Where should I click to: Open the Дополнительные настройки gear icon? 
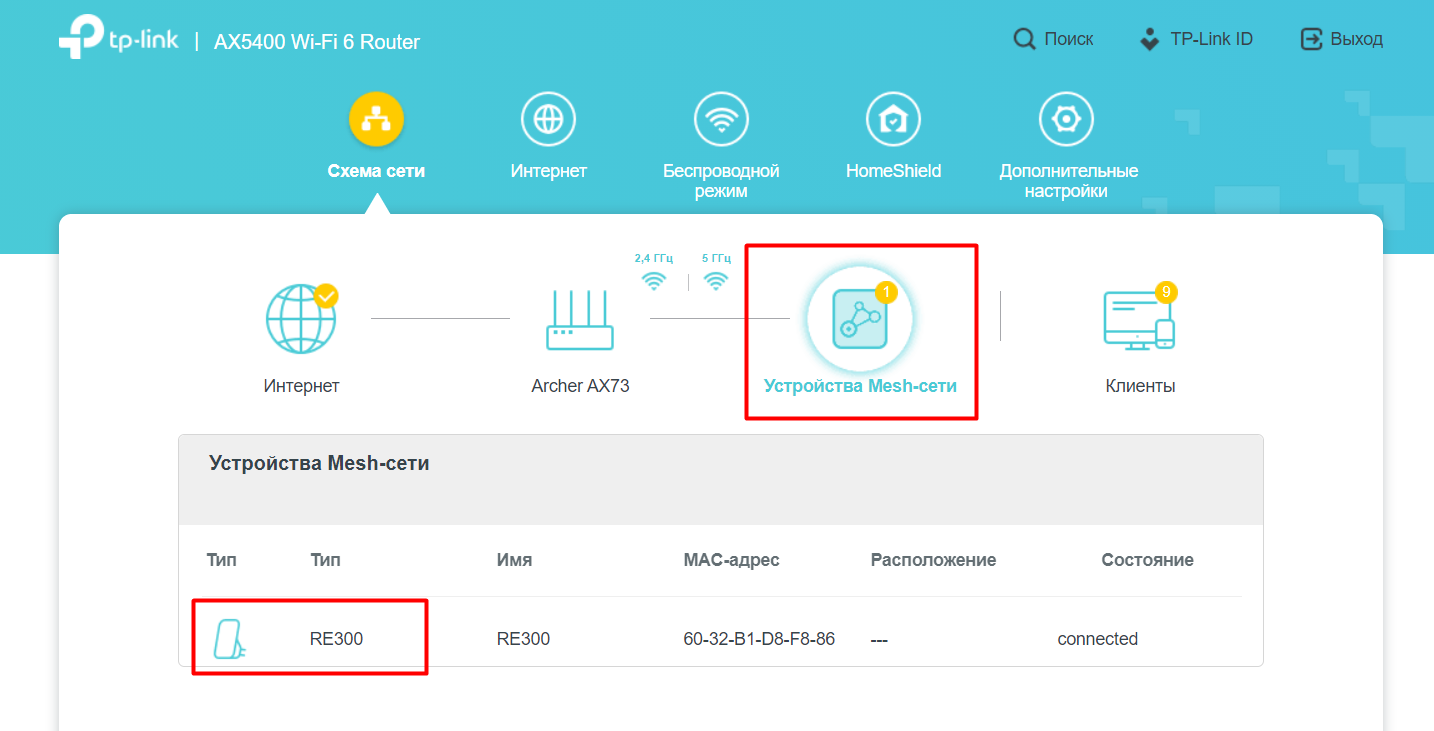pos(1067,121)
